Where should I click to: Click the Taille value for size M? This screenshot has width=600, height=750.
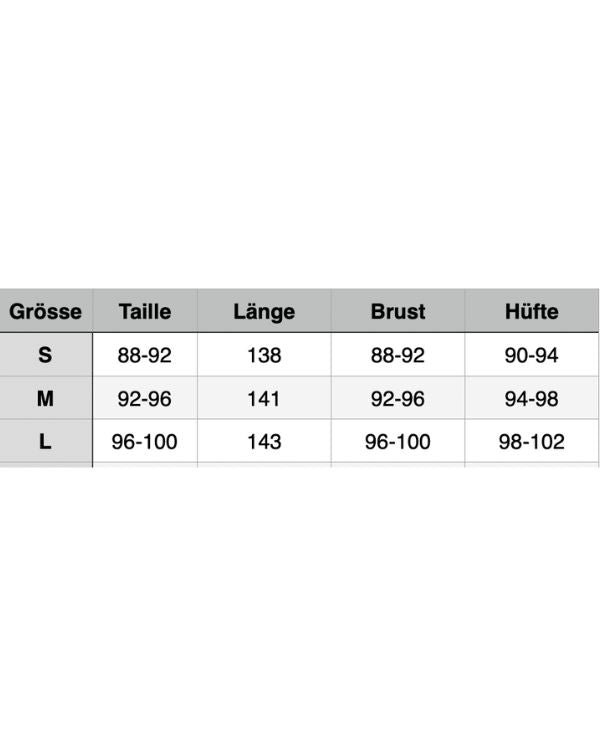[145, 399]
